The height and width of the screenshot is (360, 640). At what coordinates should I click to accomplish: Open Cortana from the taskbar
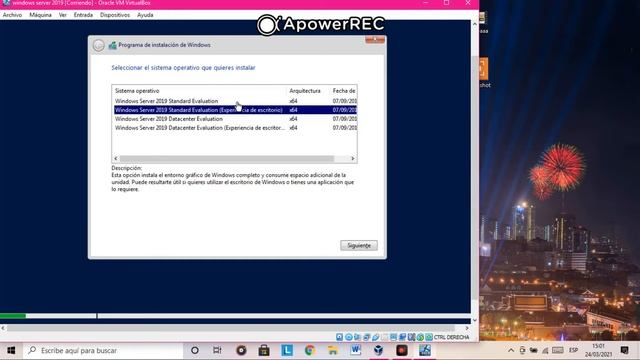coord(195,350)
